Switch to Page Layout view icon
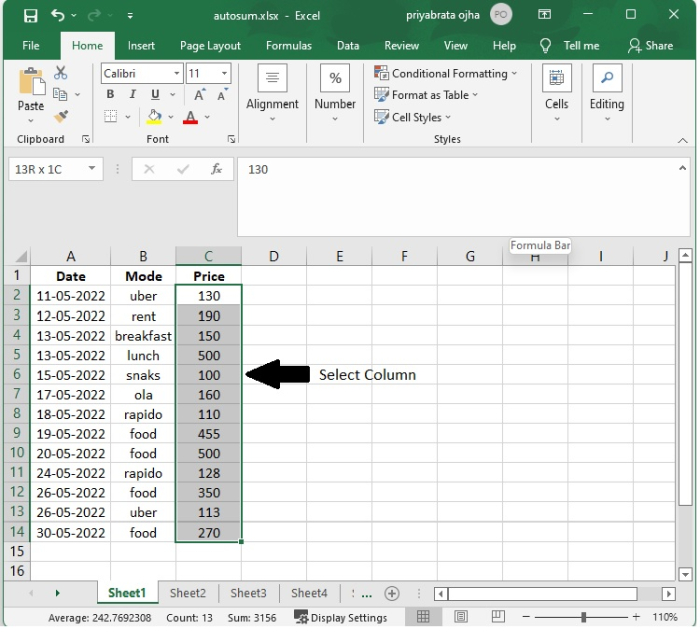Screen dimensions: 700x643 click(460, 617)
